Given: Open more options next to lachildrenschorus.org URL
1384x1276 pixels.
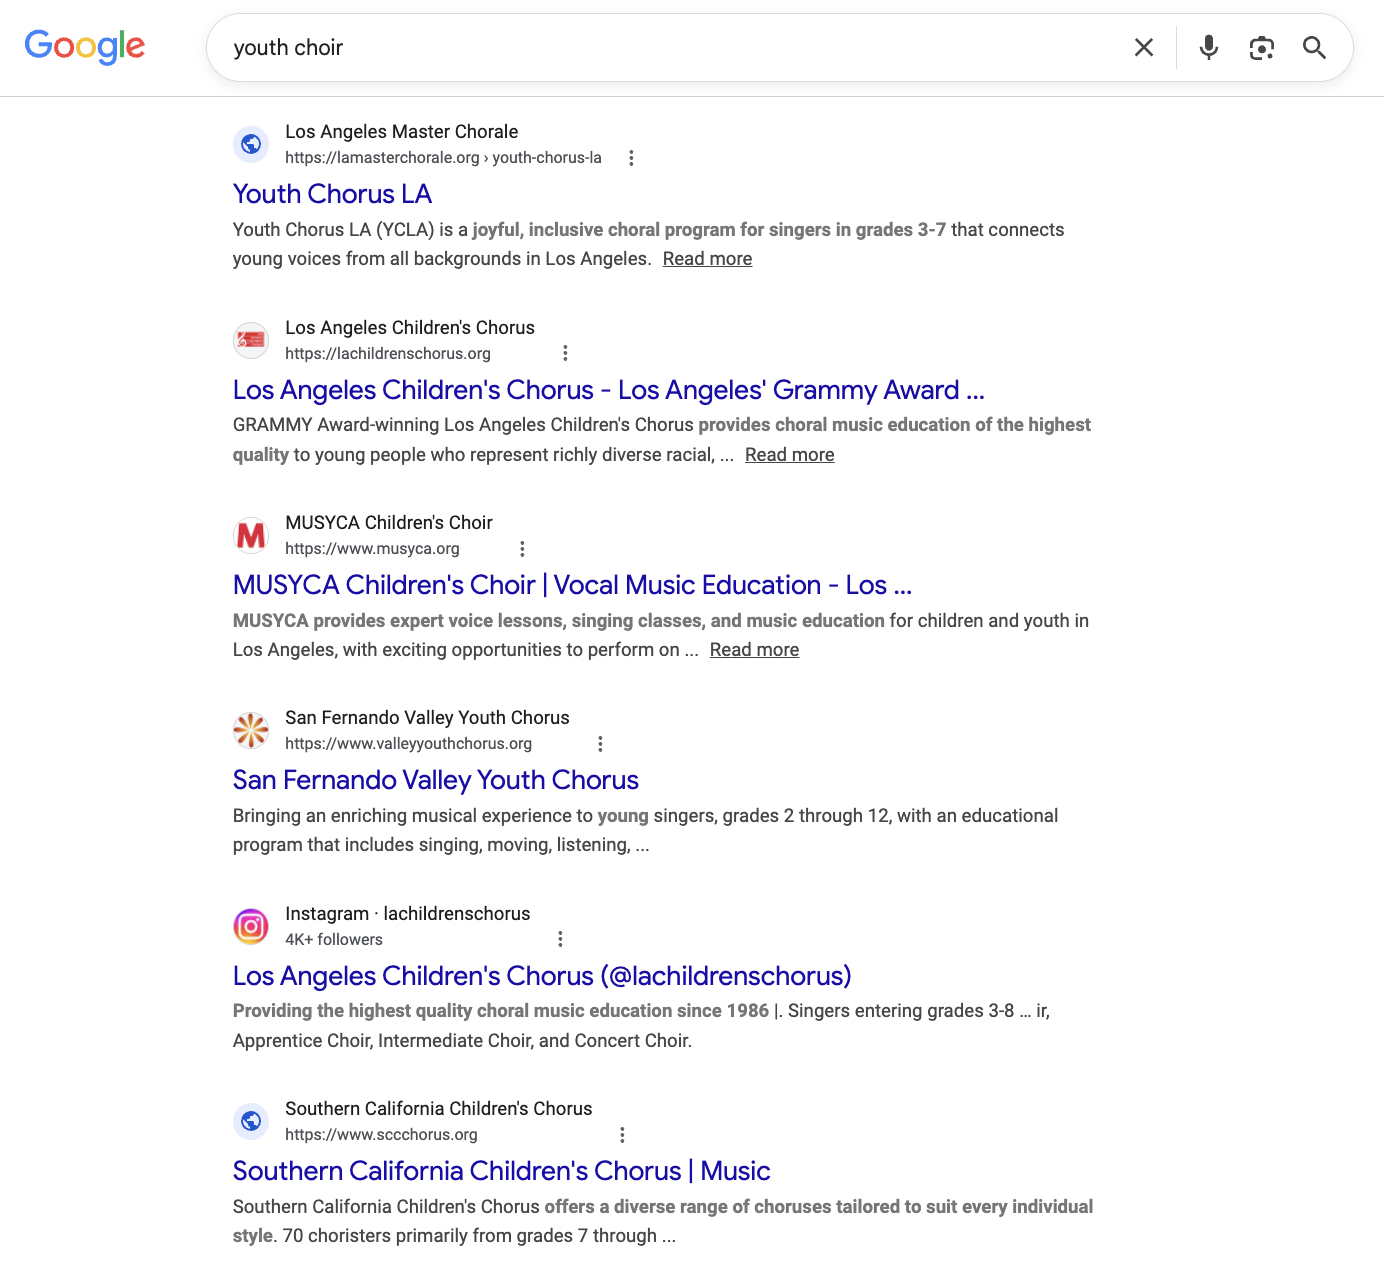Looking at the screenshot, I should point(565,353).
